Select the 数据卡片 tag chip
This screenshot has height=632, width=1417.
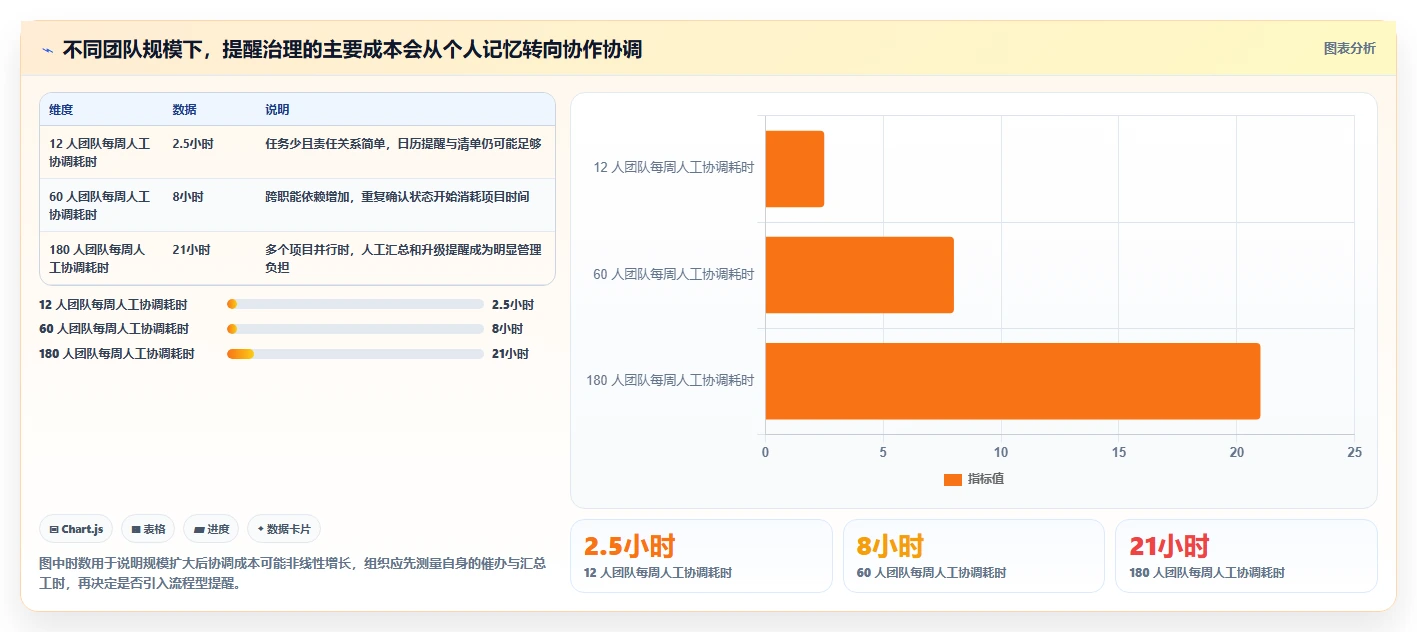tap(284, 529)
